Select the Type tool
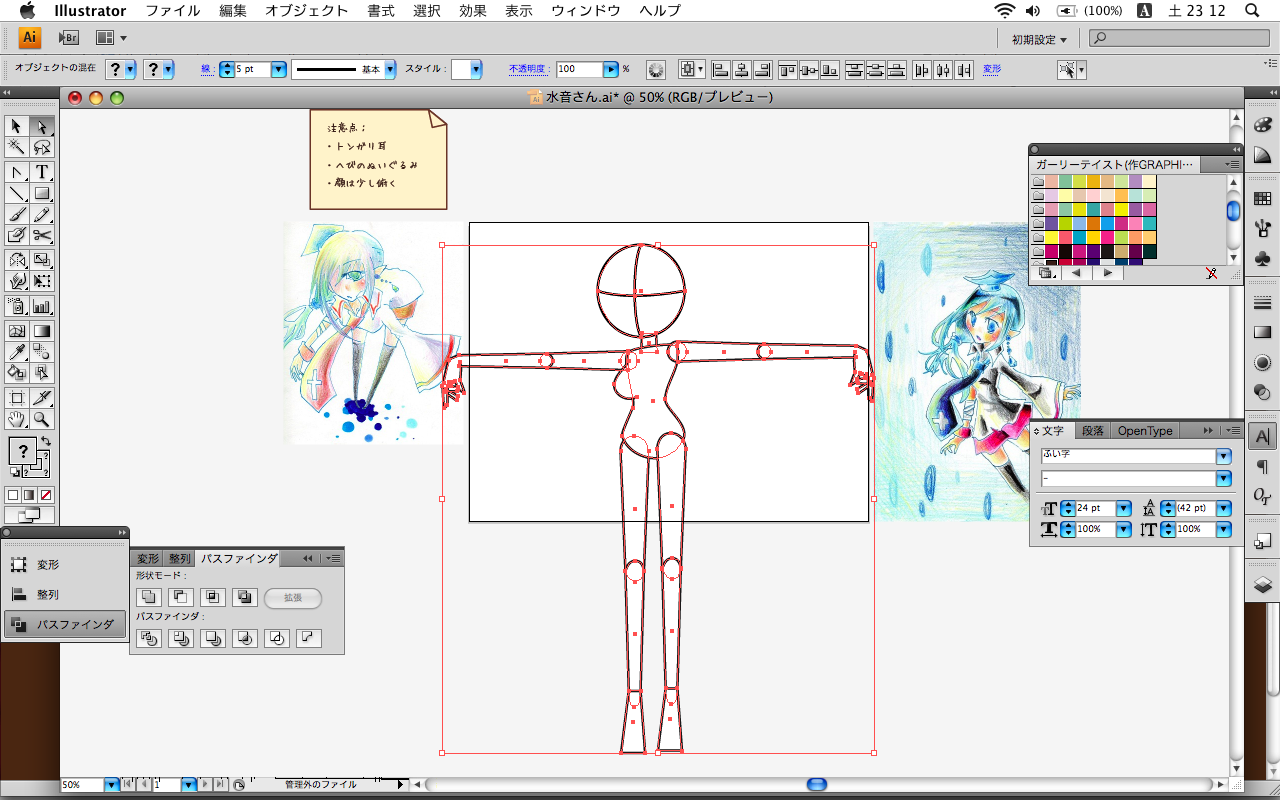The height and width of the screenshot is (800, 1280). click(x=42, y=172)
